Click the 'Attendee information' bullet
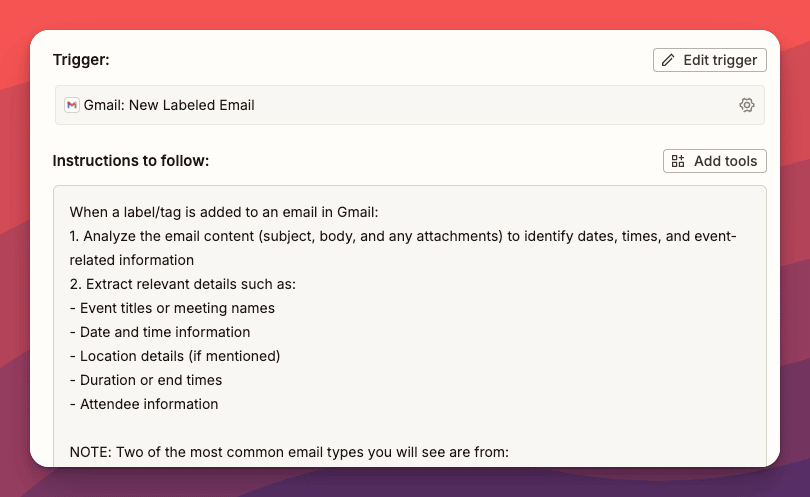The height and width of the screenshot is (497, 810). click(144, 404)
